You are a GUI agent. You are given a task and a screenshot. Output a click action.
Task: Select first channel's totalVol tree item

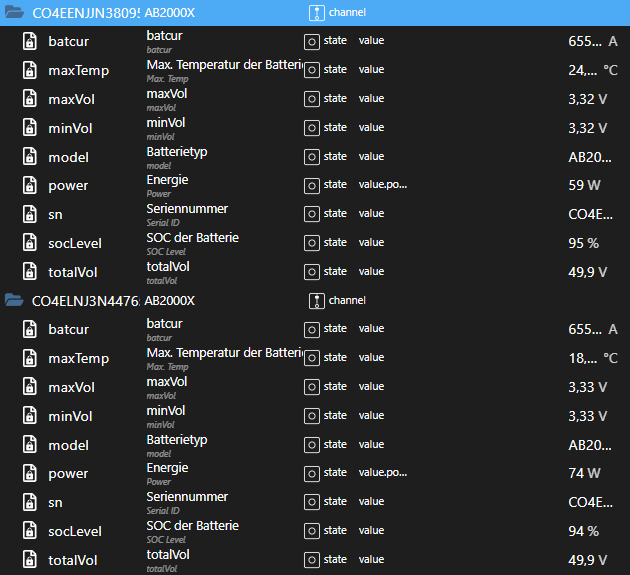click(x=73, y=272)
